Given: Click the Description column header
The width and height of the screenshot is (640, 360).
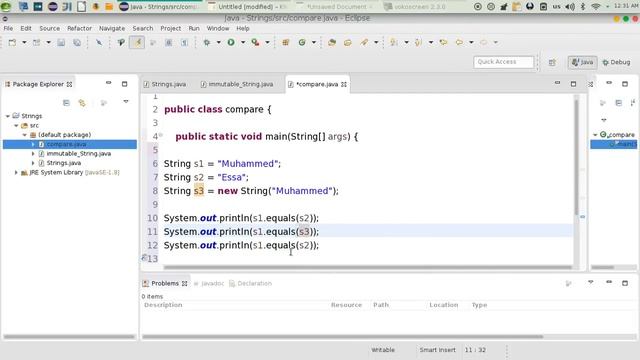Looking at the screenshot, I should [x=163, y=305].
